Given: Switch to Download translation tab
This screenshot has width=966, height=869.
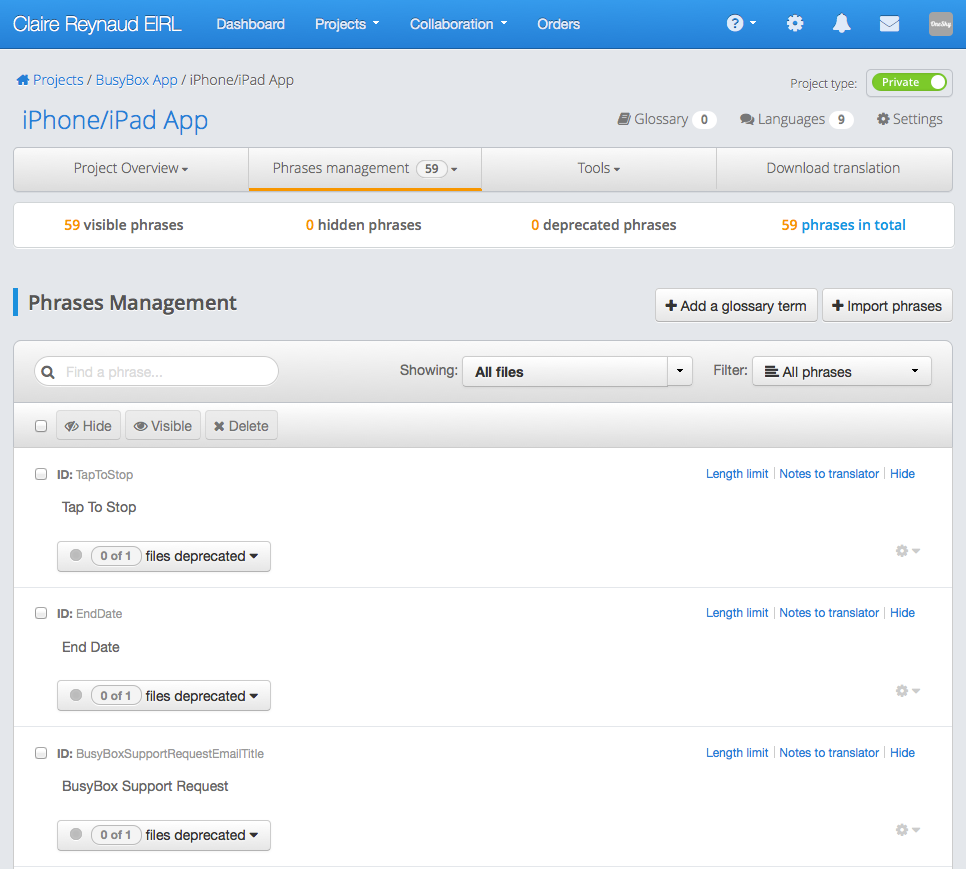Looking at the screenshot, I should point(834,169).
